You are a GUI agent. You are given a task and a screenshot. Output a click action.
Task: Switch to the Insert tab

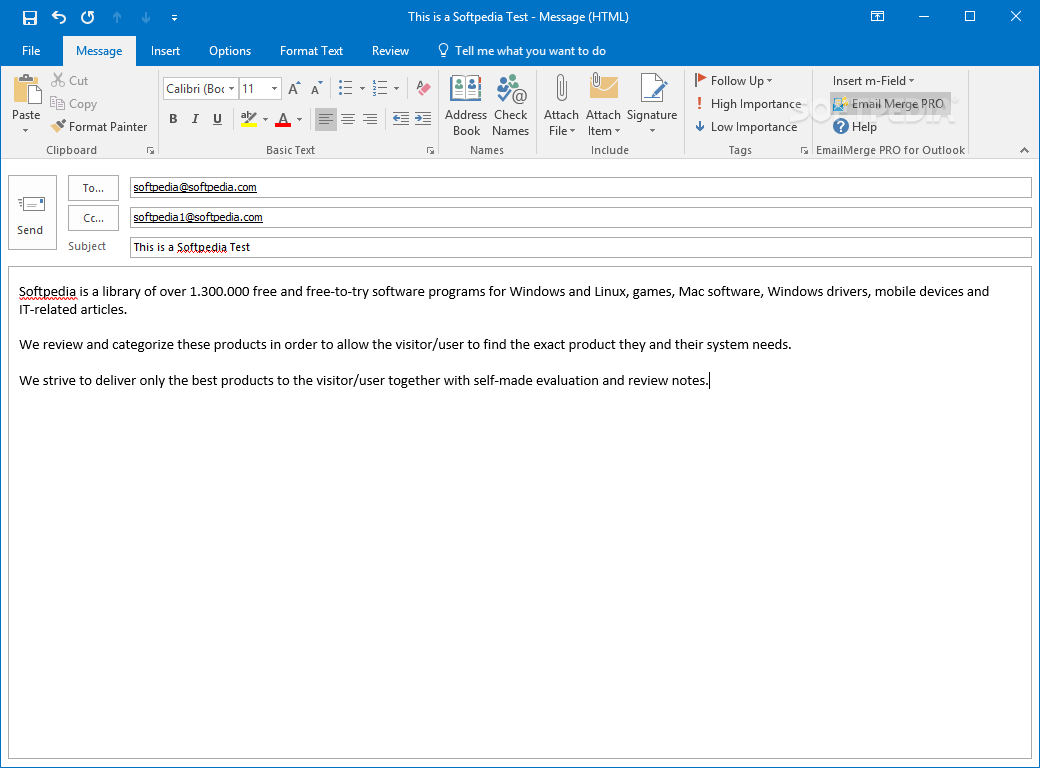point(165,51)
